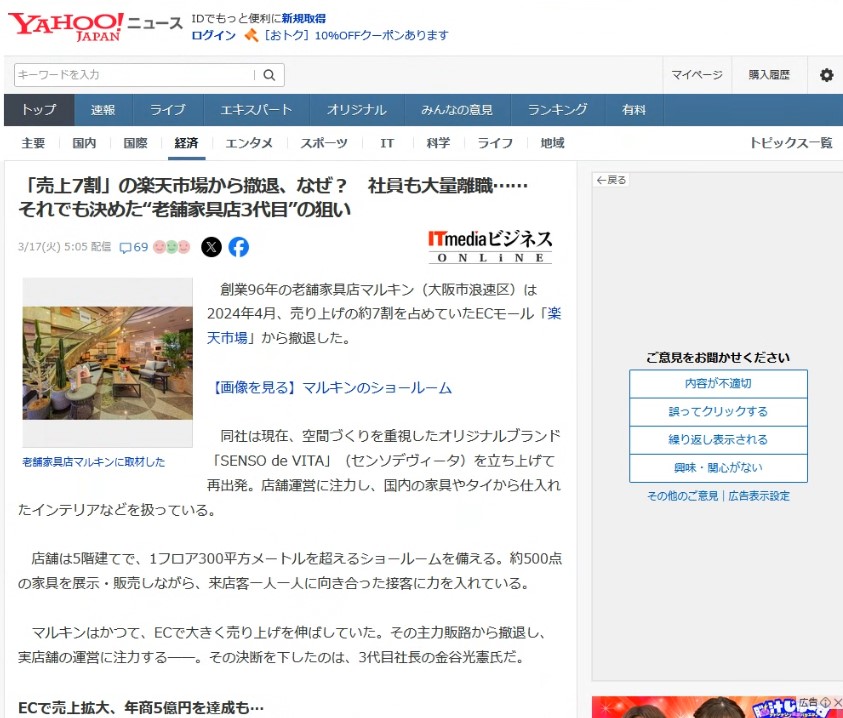
Task: Share the article on X
Action: point(211,247)
